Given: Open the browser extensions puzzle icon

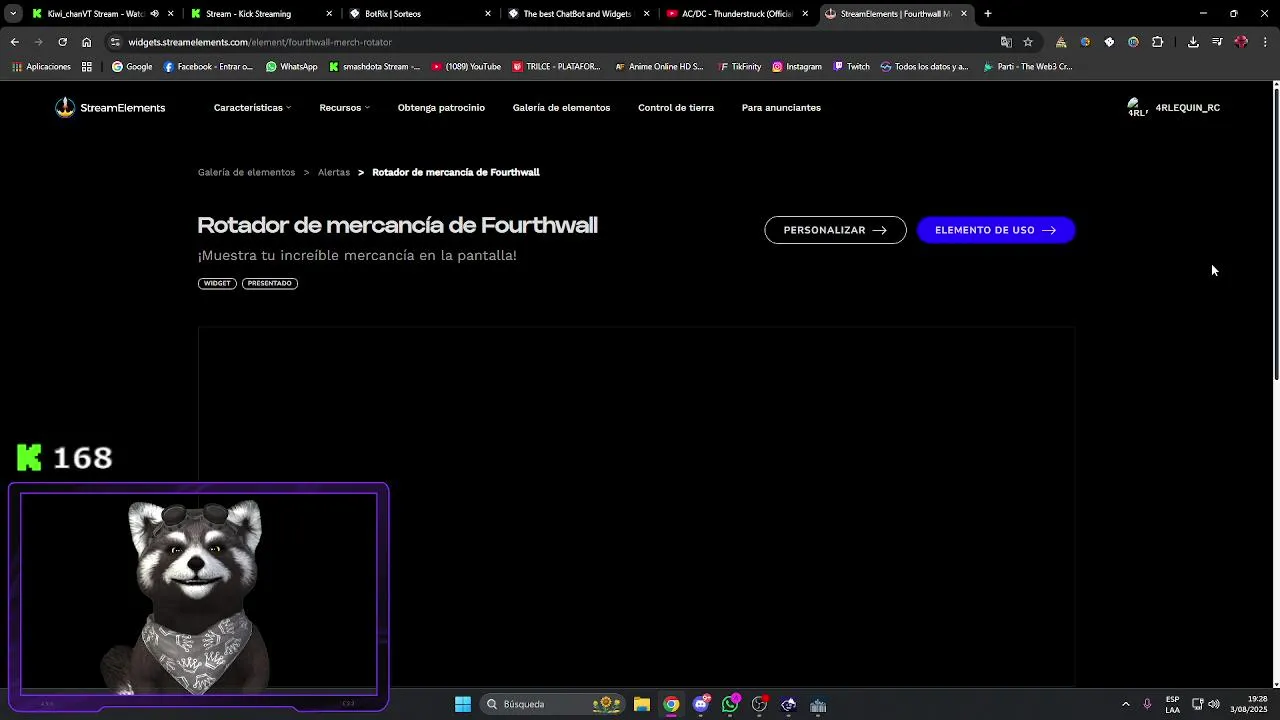Looking at the screenshot, I should [x=1157, y=42].
